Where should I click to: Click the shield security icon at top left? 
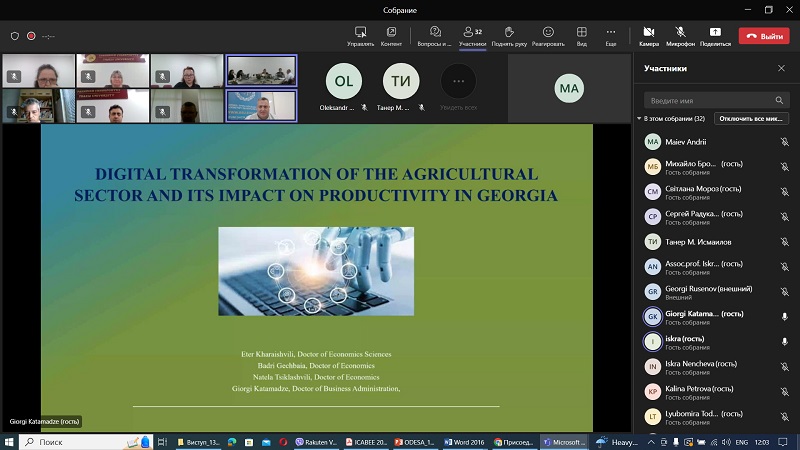[x=14, y=36]
